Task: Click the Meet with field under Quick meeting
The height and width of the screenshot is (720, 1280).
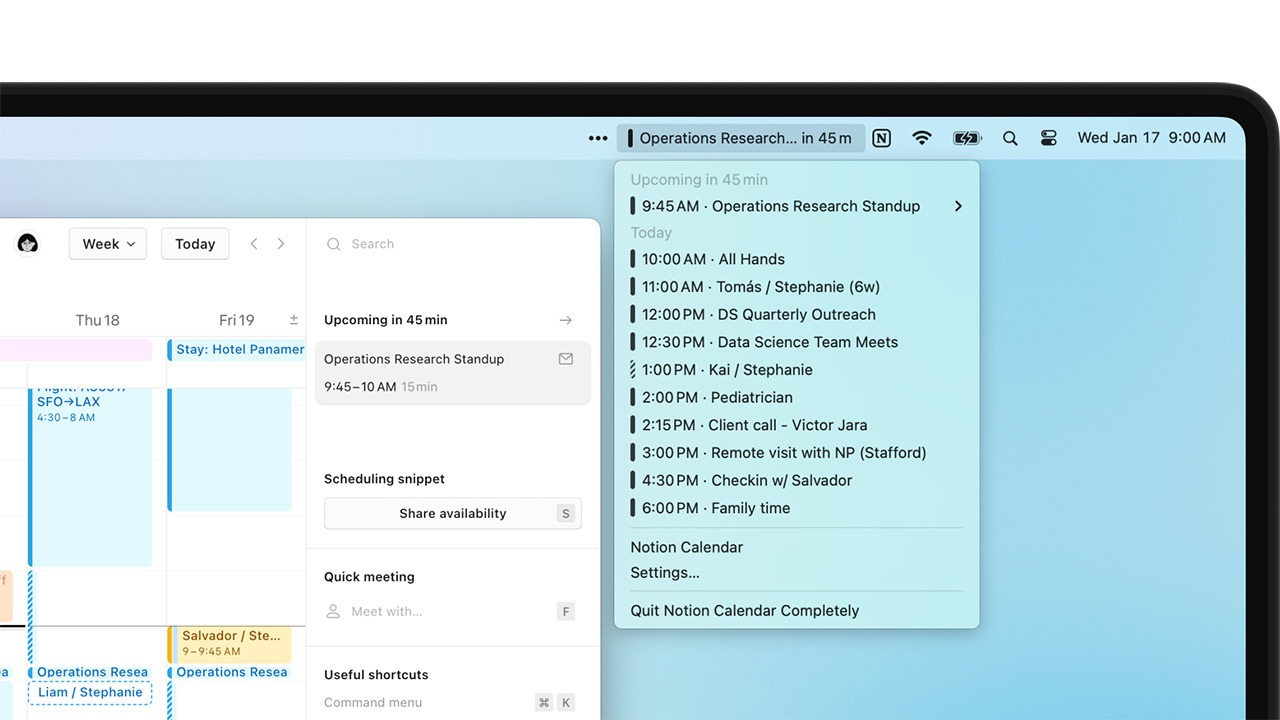Action: pos(440,610)
